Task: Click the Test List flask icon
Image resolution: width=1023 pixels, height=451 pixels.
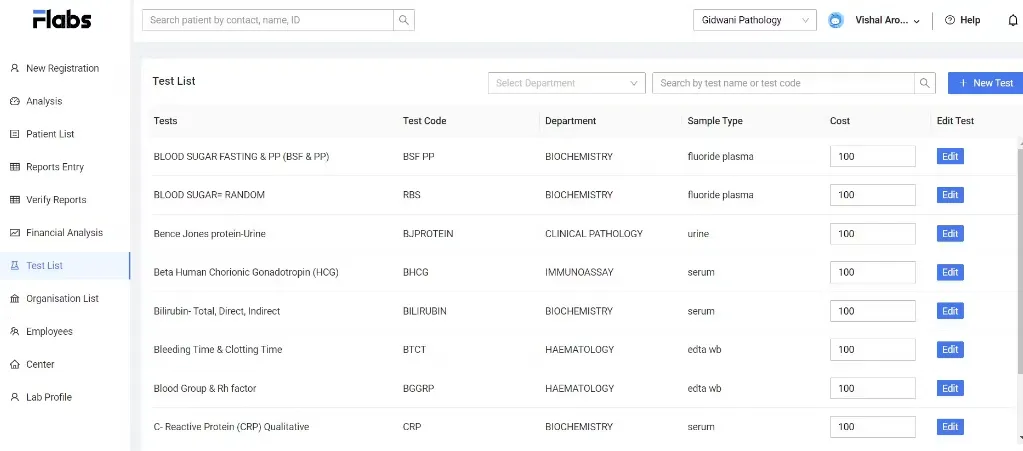Action: (14, 266)
